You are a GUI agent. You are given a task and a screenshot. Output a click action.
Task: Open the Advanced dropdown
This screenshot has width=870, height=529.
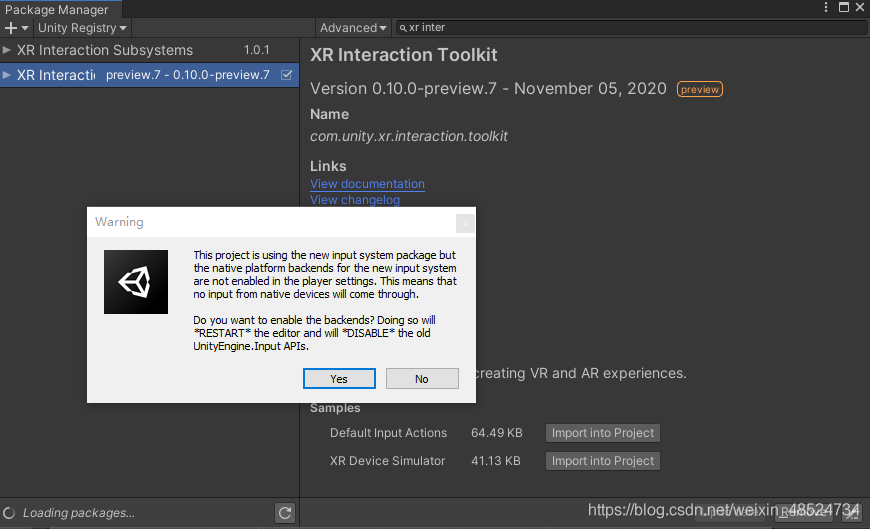pyautogui.click(x=353, y=28)
